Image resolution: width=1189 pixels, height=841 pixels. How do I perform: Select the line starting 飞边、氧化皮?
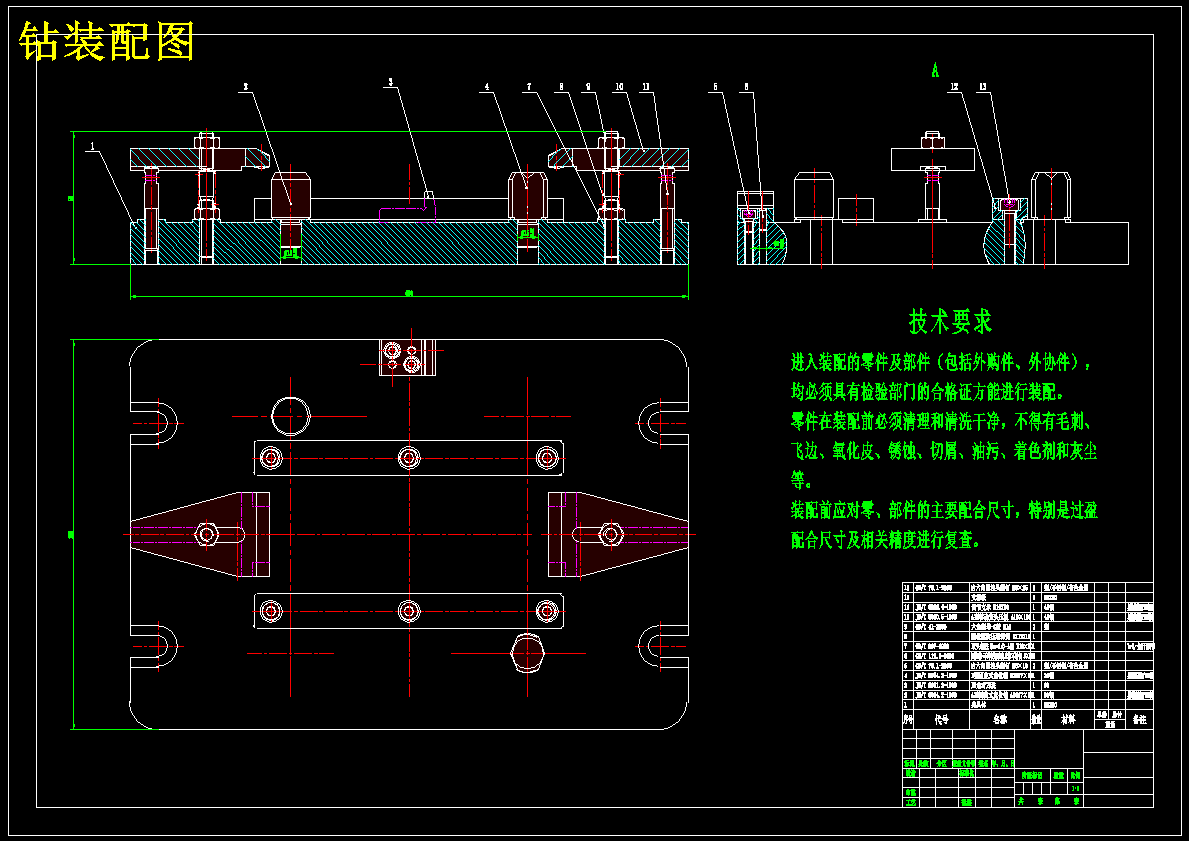click(x=943, y=452)
